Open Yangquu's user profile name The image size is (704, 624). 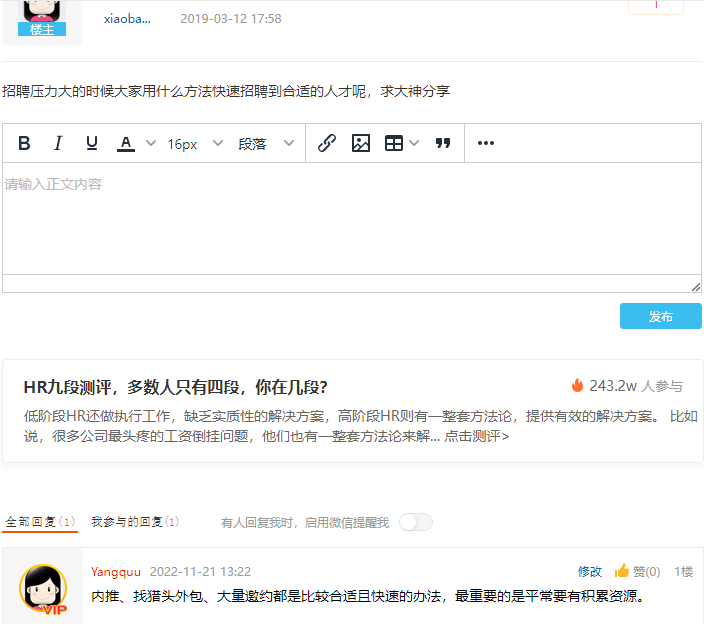116,571
